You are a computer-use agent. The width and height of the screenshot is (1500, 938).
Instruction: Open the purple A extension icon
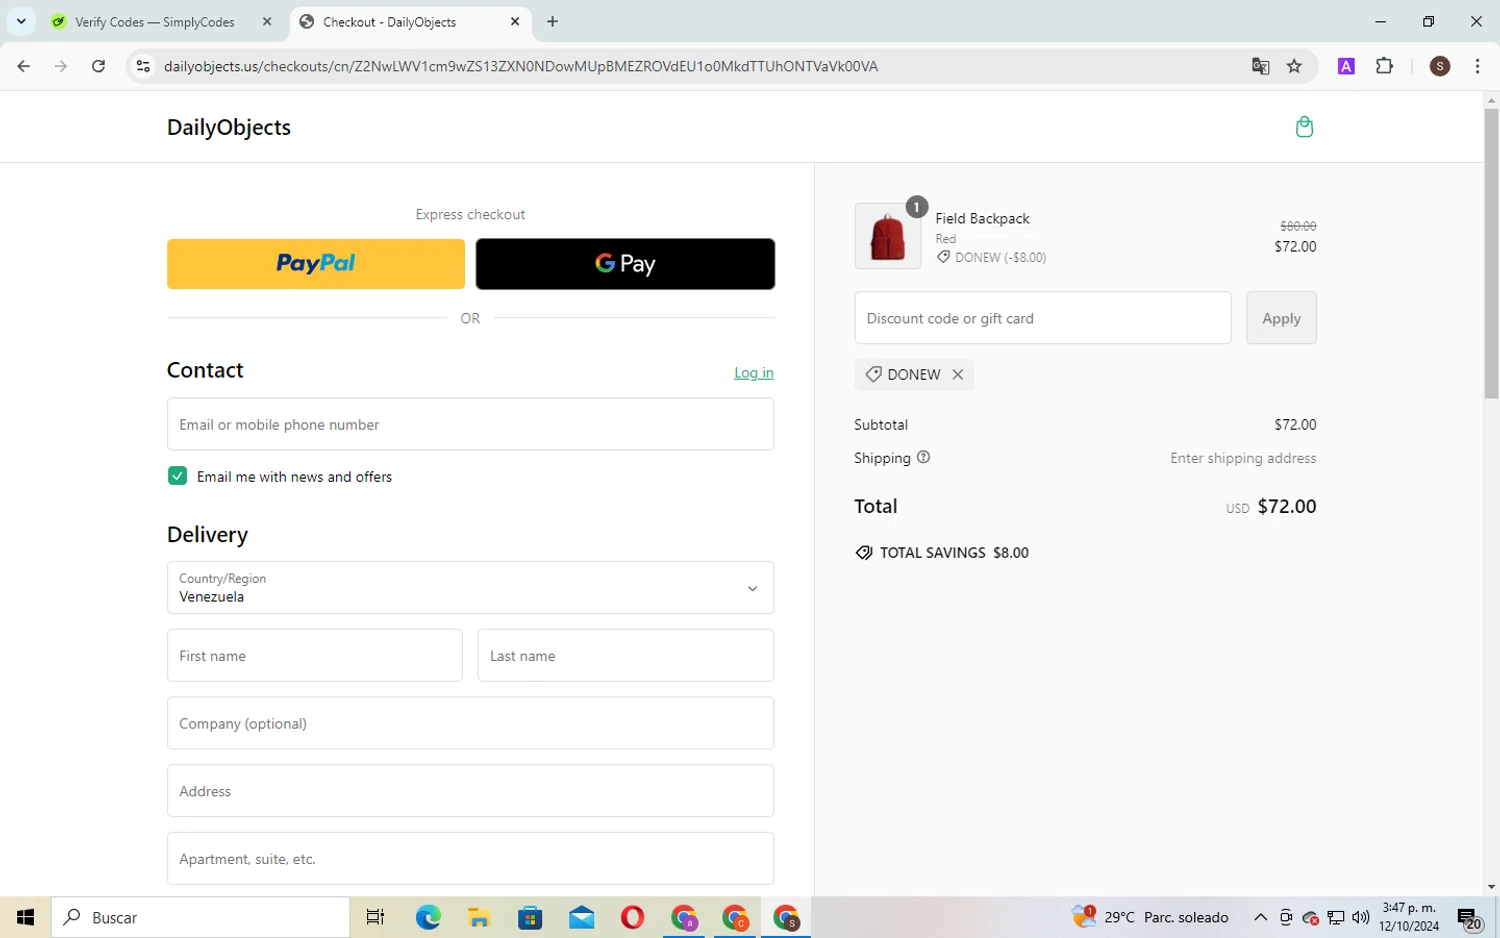point(1347,66)
